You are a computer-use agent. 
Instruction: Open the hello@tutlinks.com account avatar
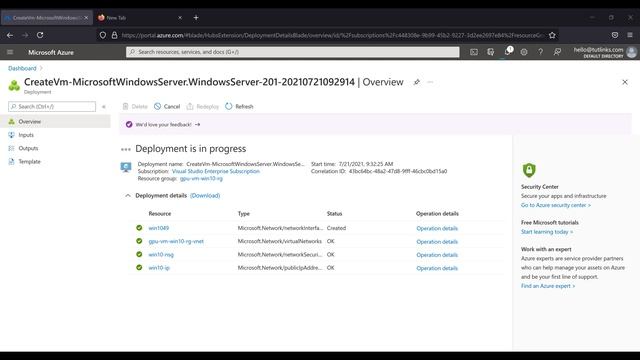631,52
